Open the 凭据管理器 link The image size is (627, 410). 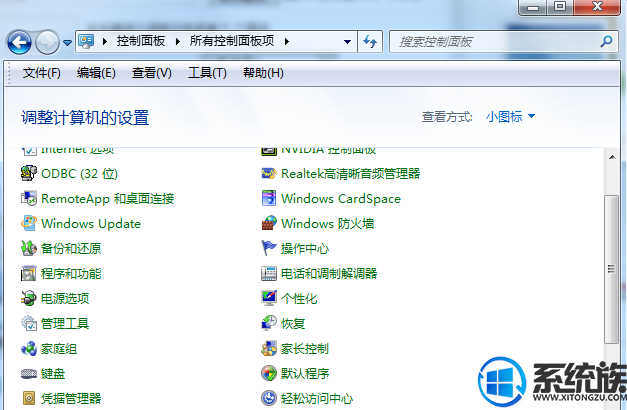(x=71, y=398)
